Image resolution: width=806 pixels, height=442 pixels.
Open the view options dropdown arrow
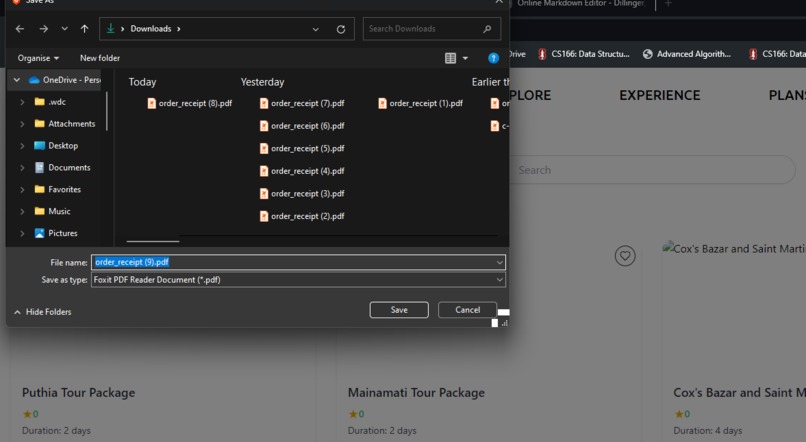click(x=465, y=58)
